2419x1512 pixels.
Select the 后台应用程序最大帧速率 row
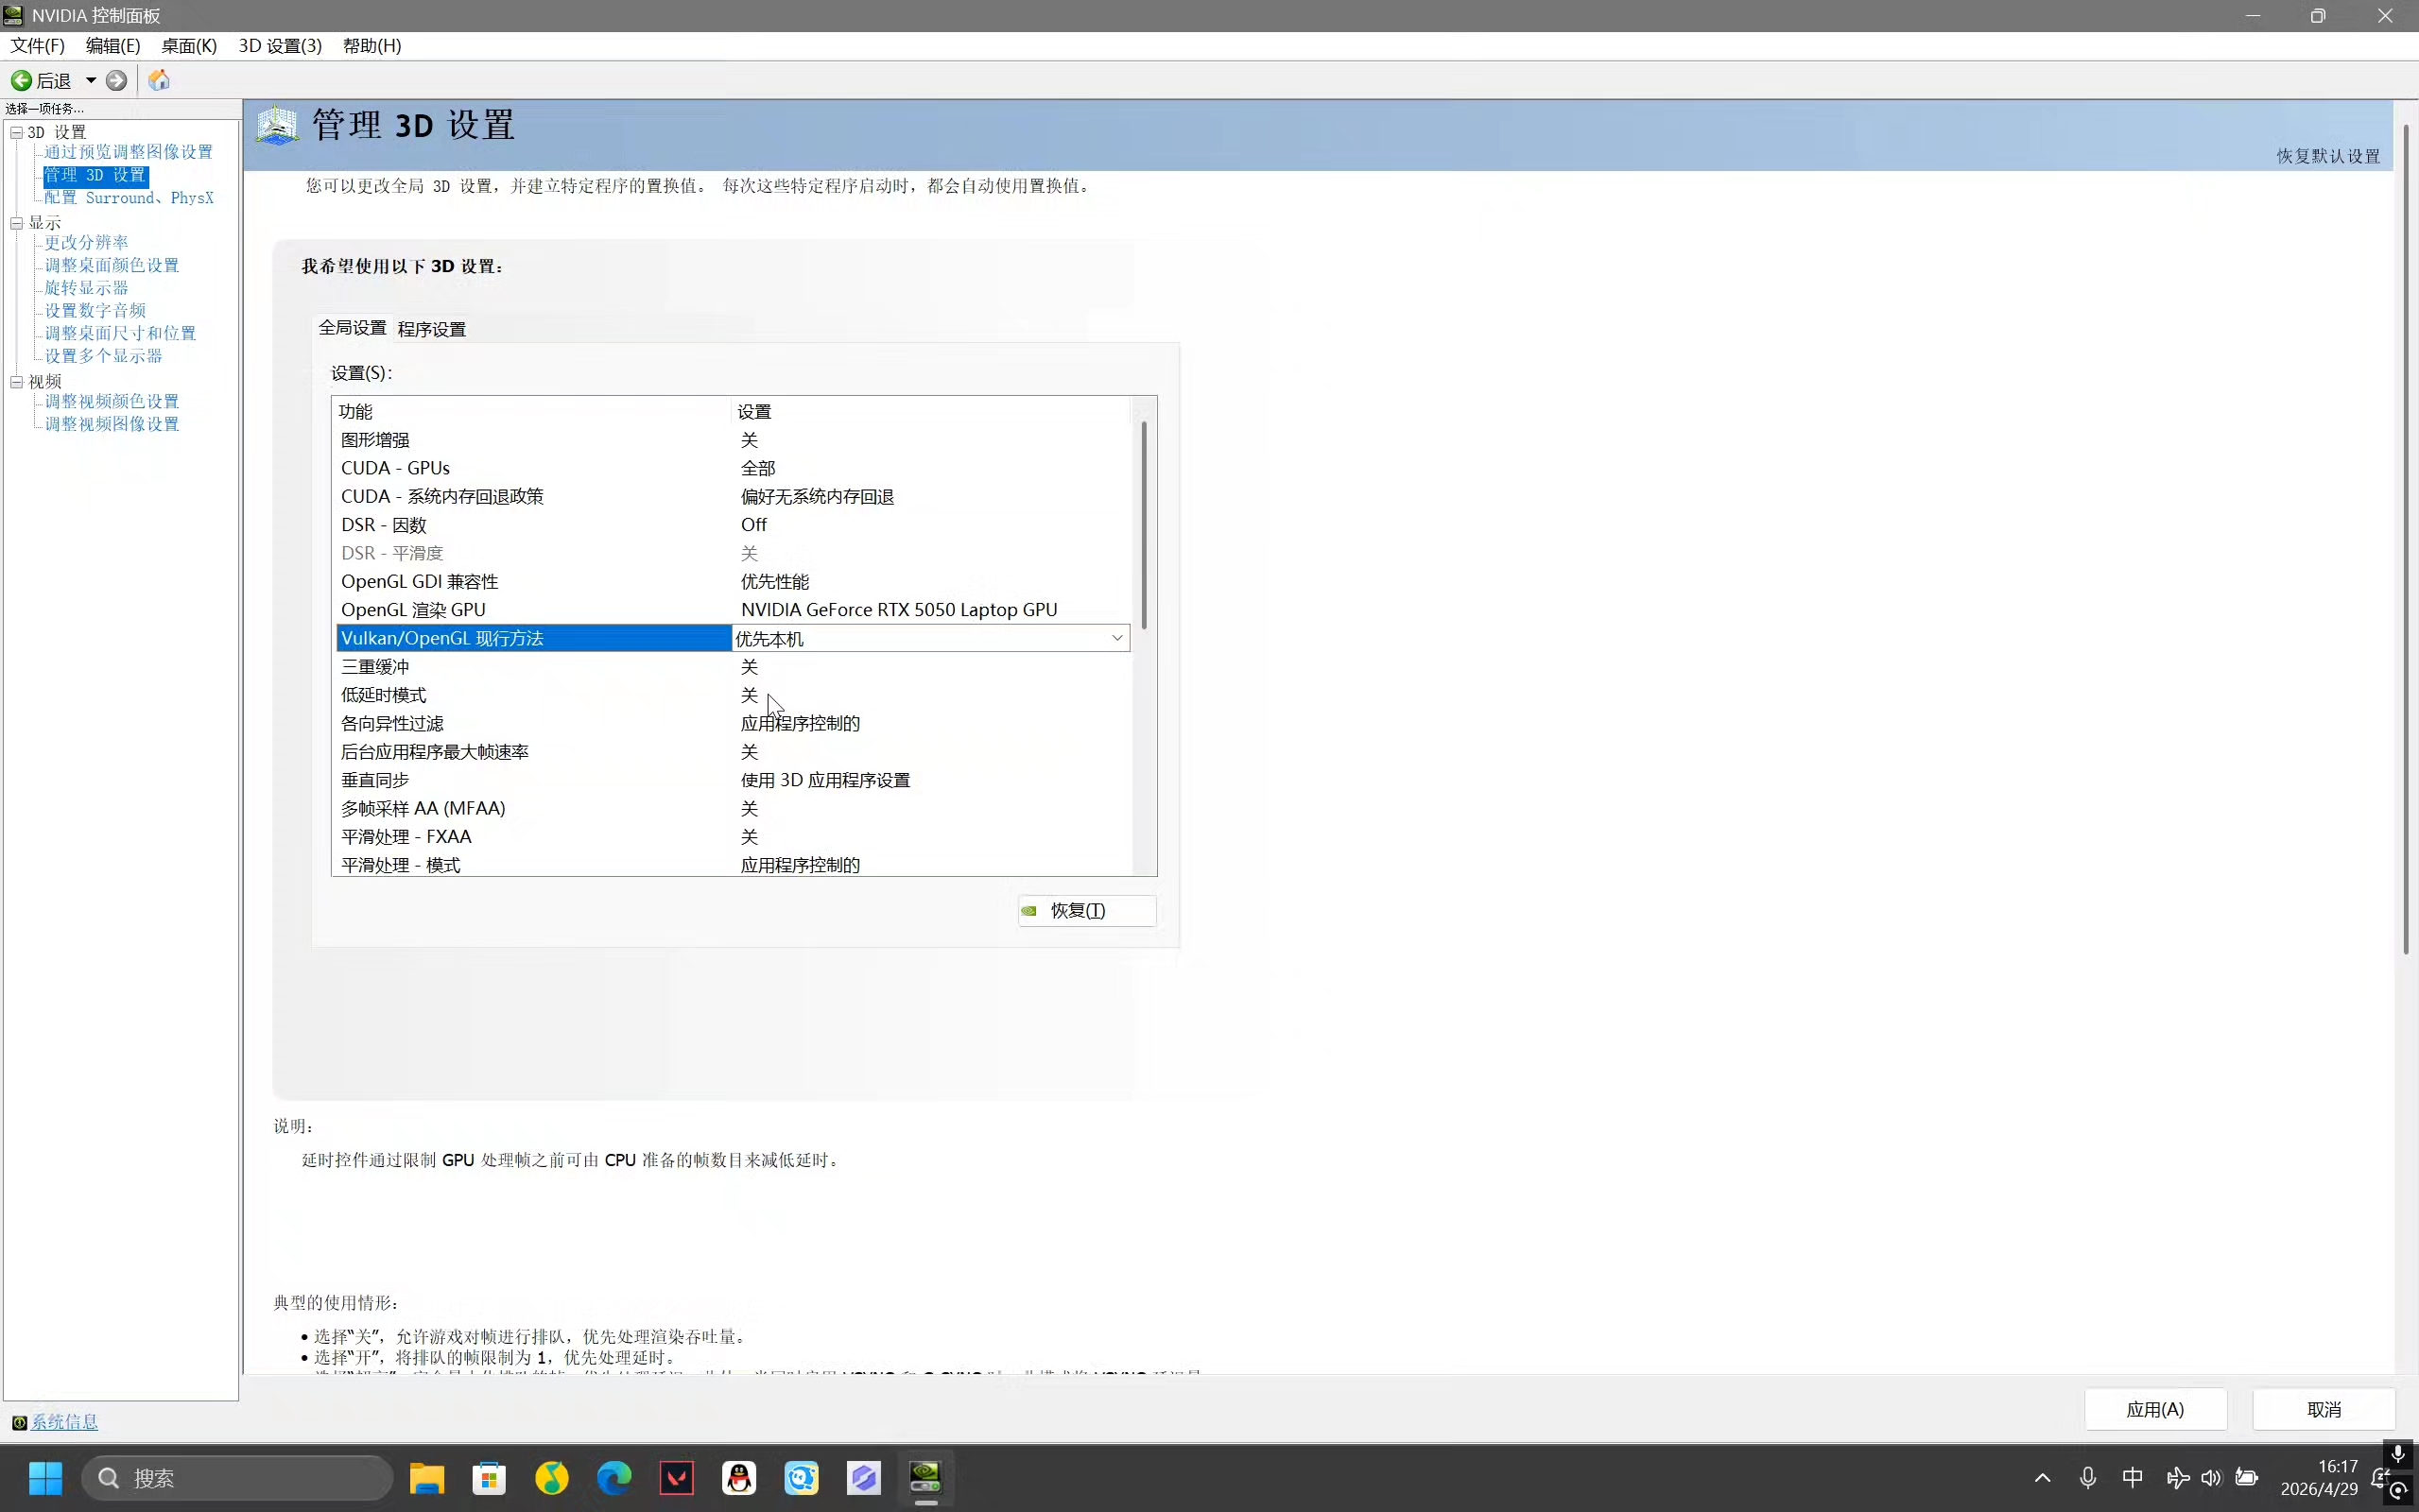pyautogui.click(x=733, y=752)
